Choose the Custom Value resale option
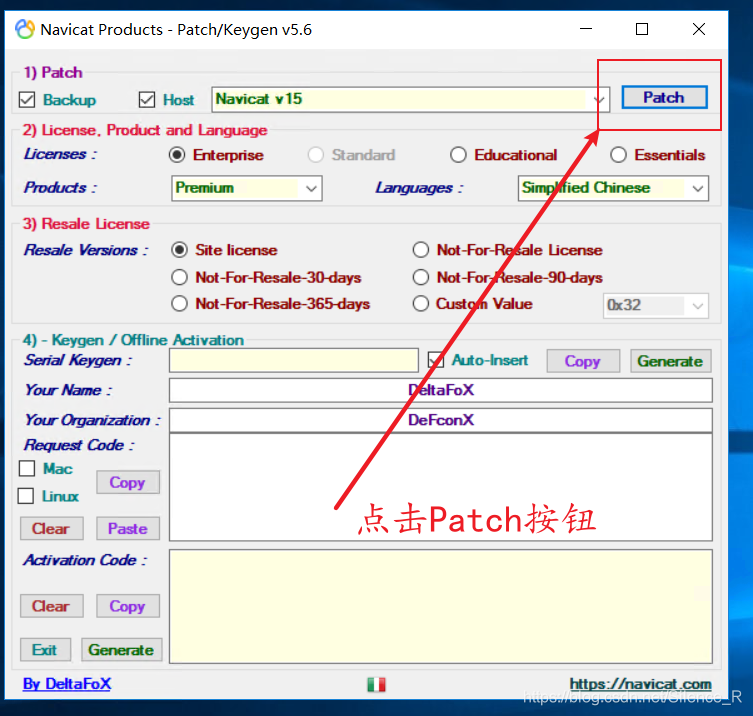Image resolution: width=753 pixels, height=716 pixels. pyautogui.click(x=421, y=304)
